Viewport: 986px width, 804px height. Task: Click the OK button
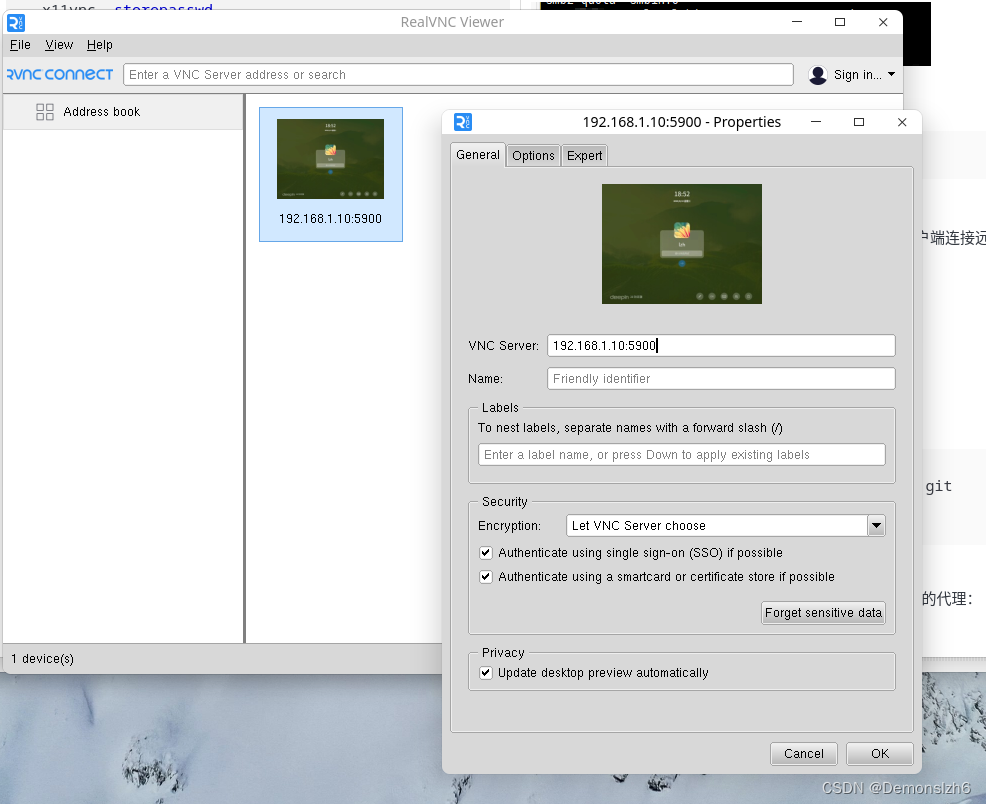[x=880, y=754]
